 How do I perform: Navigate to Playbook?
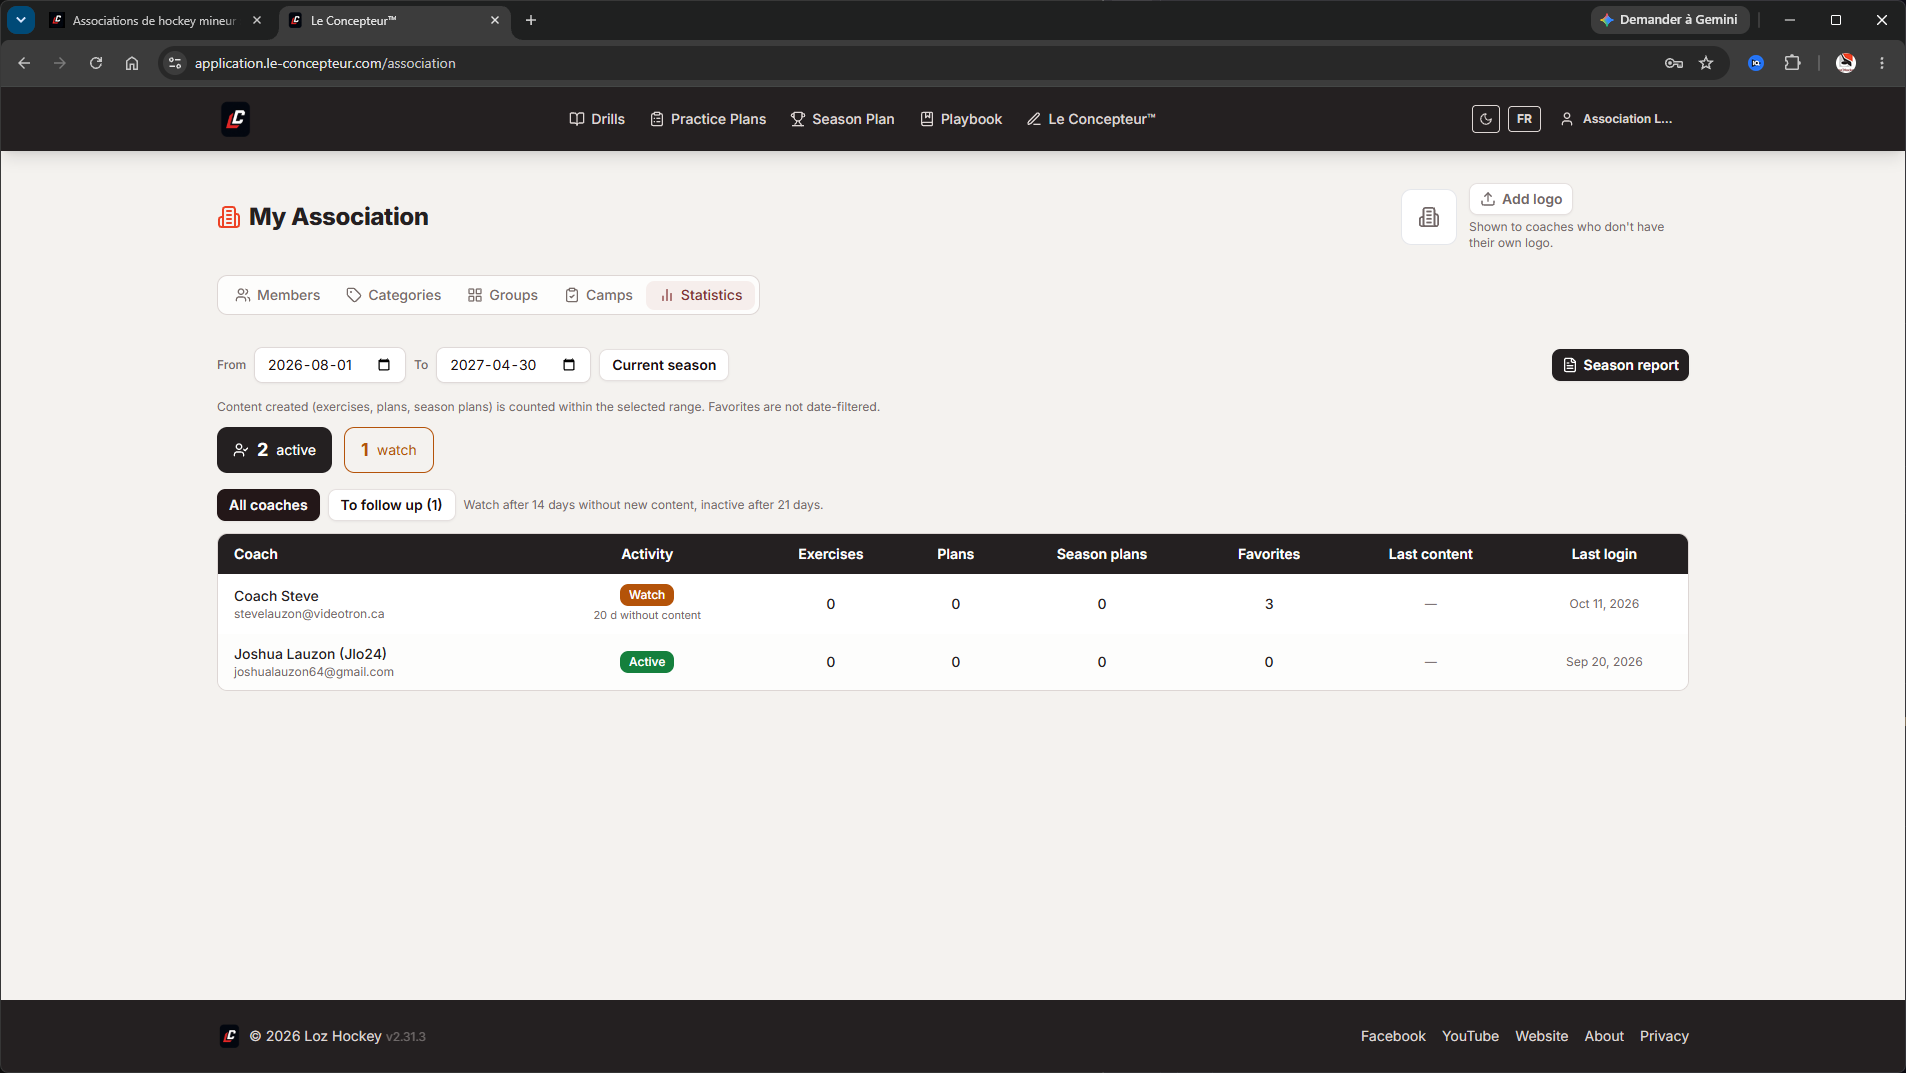pos(961,119)
